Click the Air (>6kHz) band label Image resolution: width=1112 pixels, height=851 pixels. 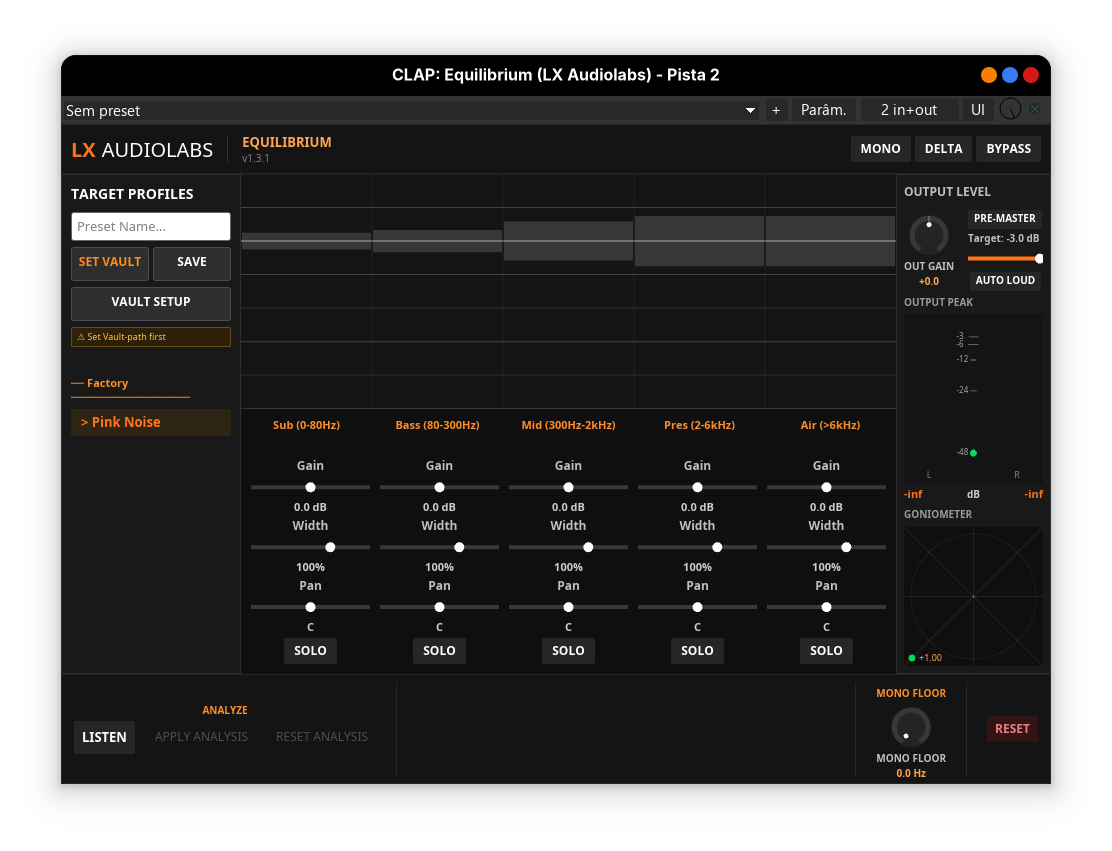coord(830,426)
